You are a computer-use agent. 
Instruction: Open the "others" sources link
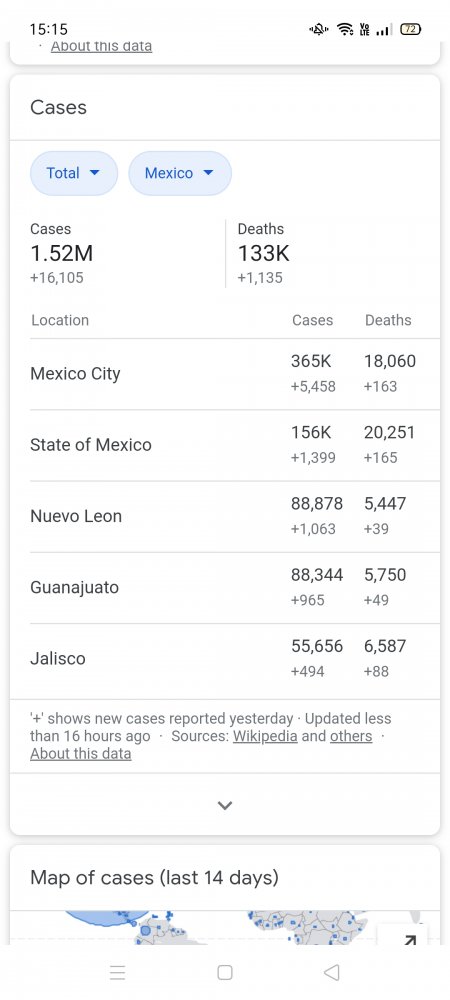[351, 736]
